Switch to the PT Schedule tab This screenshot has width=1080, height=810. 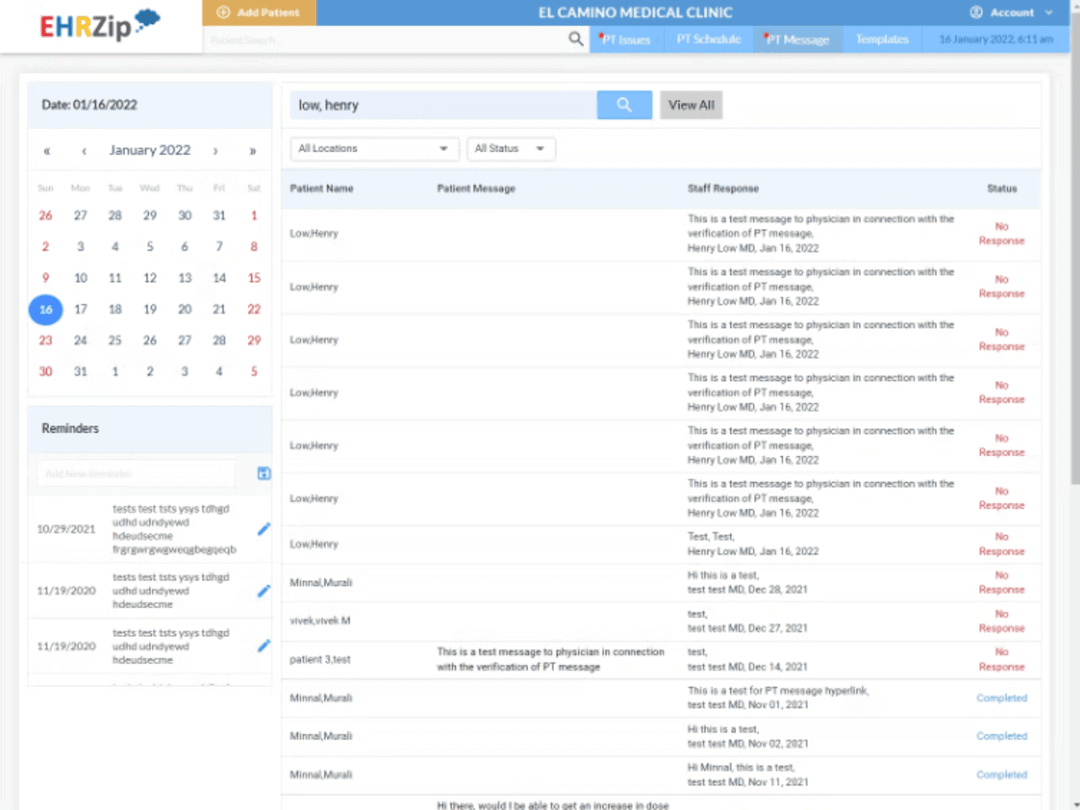click(708, 39)
